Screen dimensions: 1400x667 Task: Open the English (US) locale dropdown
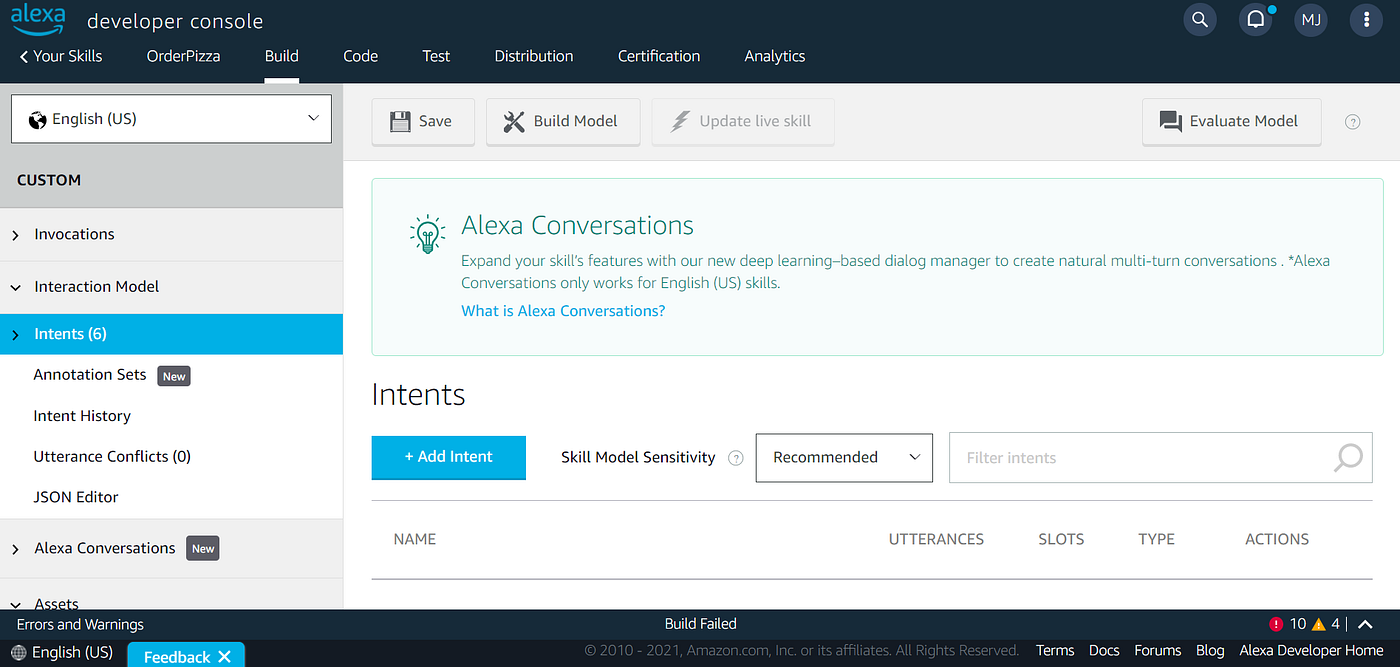coord(171,119)
